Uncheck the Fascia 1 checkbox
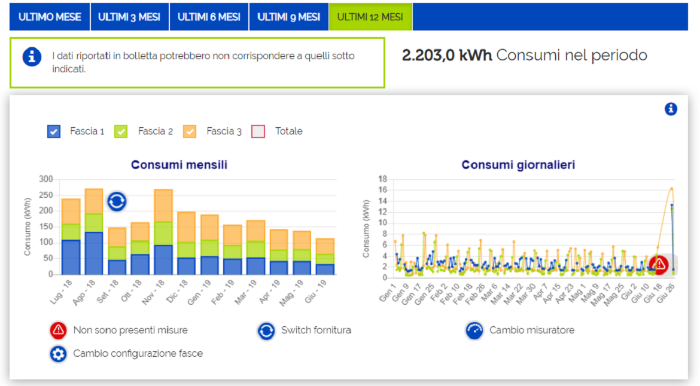 pyautogui.click(x=54, y=131)
